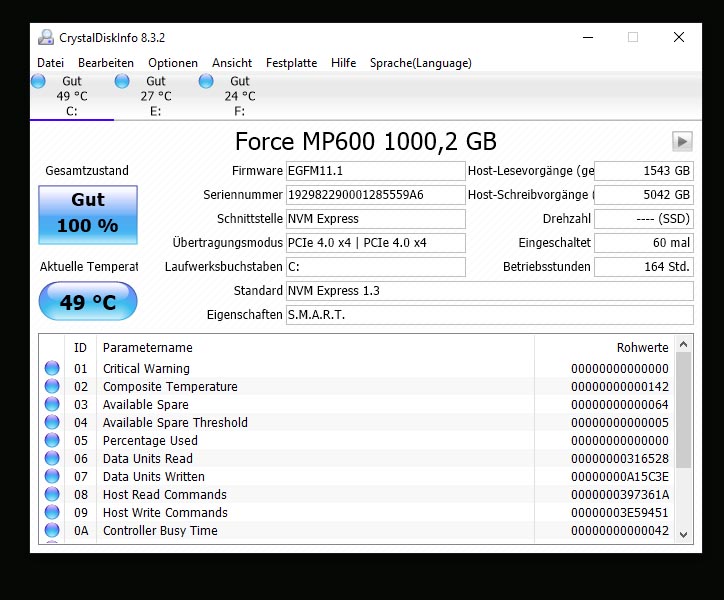Click the blue status orb for drive F:
Image resolution: width=724 pixels, height=600 pixels.
206,81
